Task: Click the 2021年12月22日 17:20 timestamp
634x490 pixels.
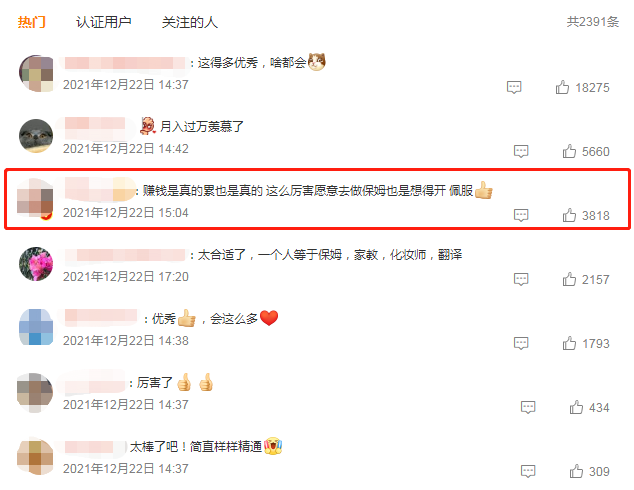Action: tap(126, 277)
